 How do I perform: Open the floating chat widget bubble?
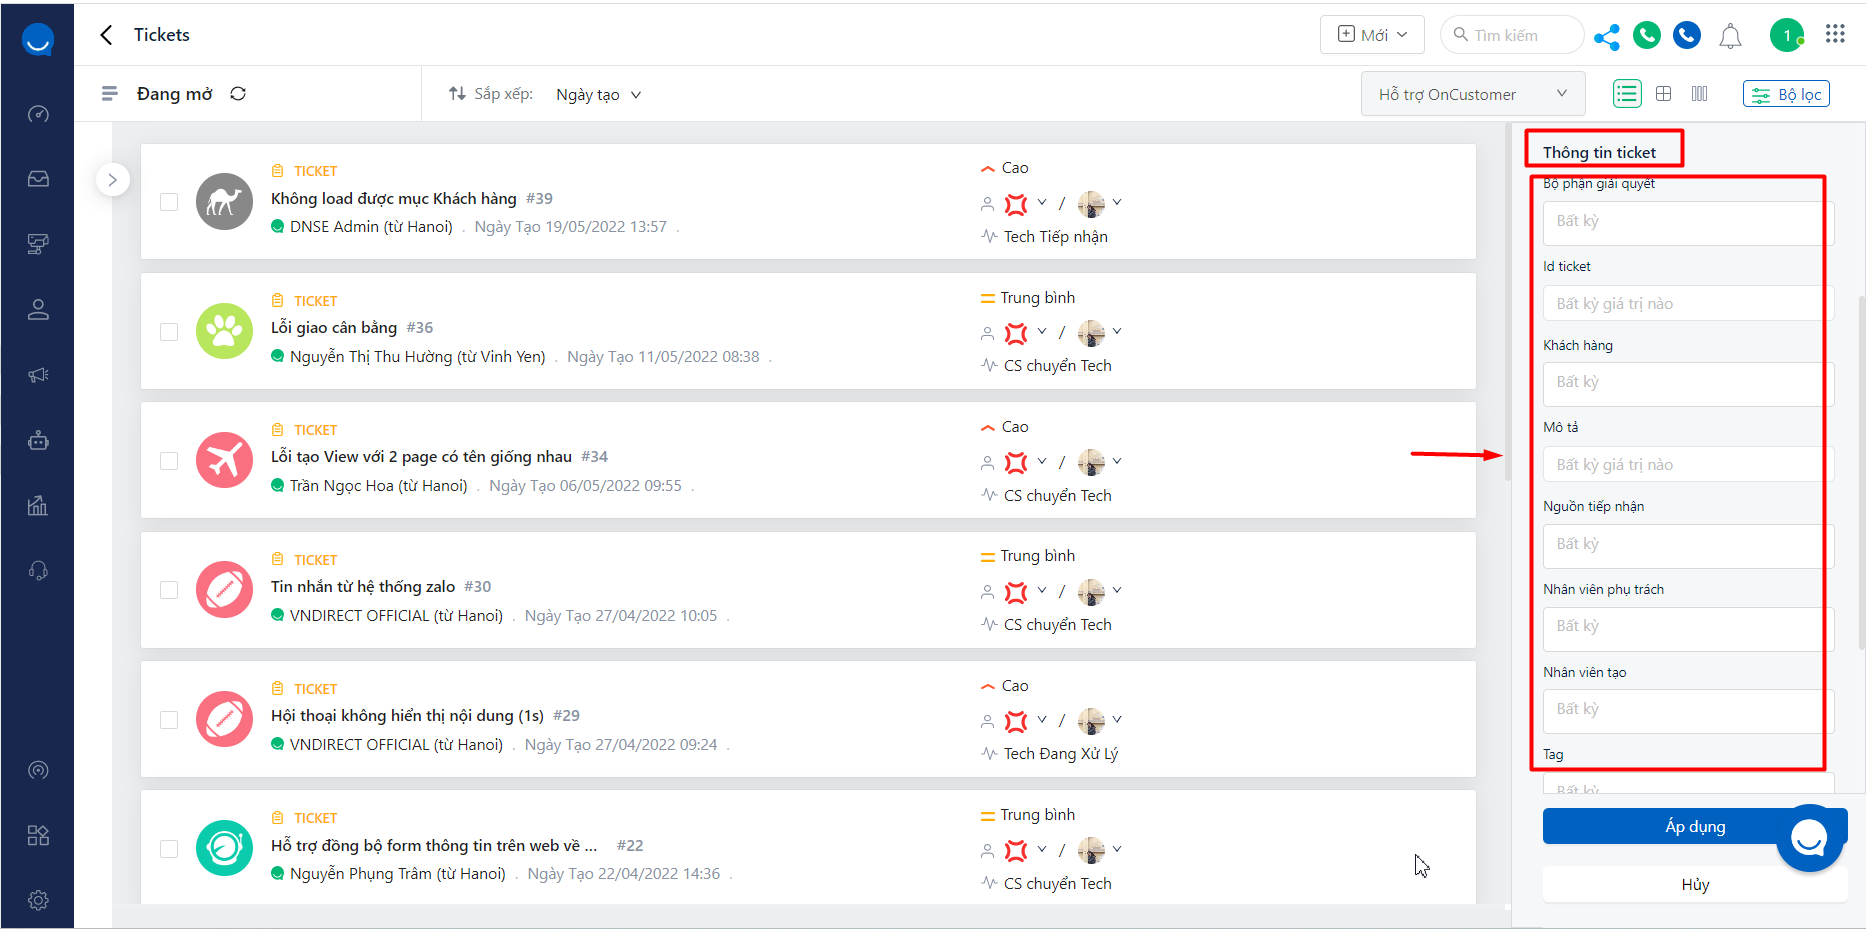[x=1809, y=838]
